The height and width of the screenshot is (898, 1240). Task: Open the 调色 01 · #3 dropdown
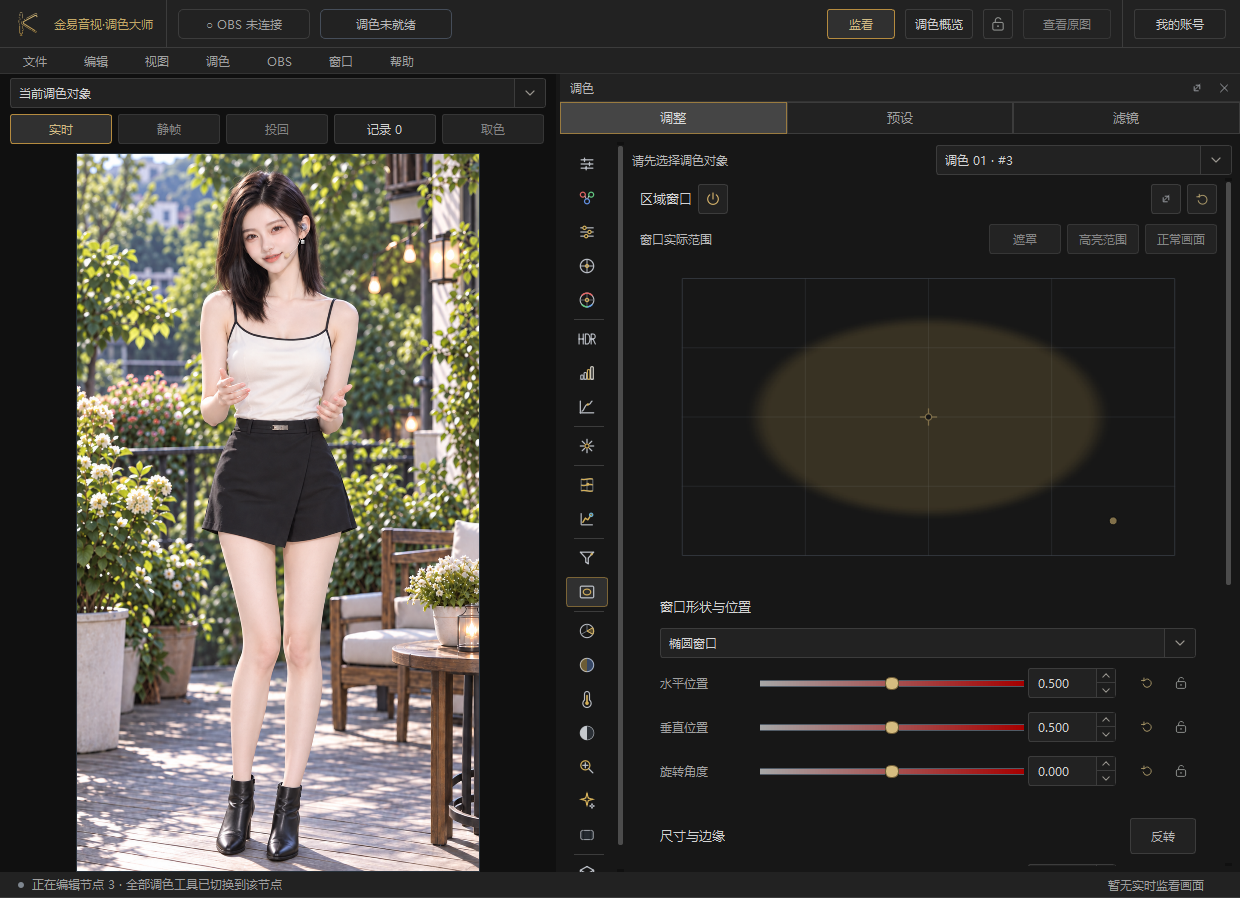[x=1084, y=160]
